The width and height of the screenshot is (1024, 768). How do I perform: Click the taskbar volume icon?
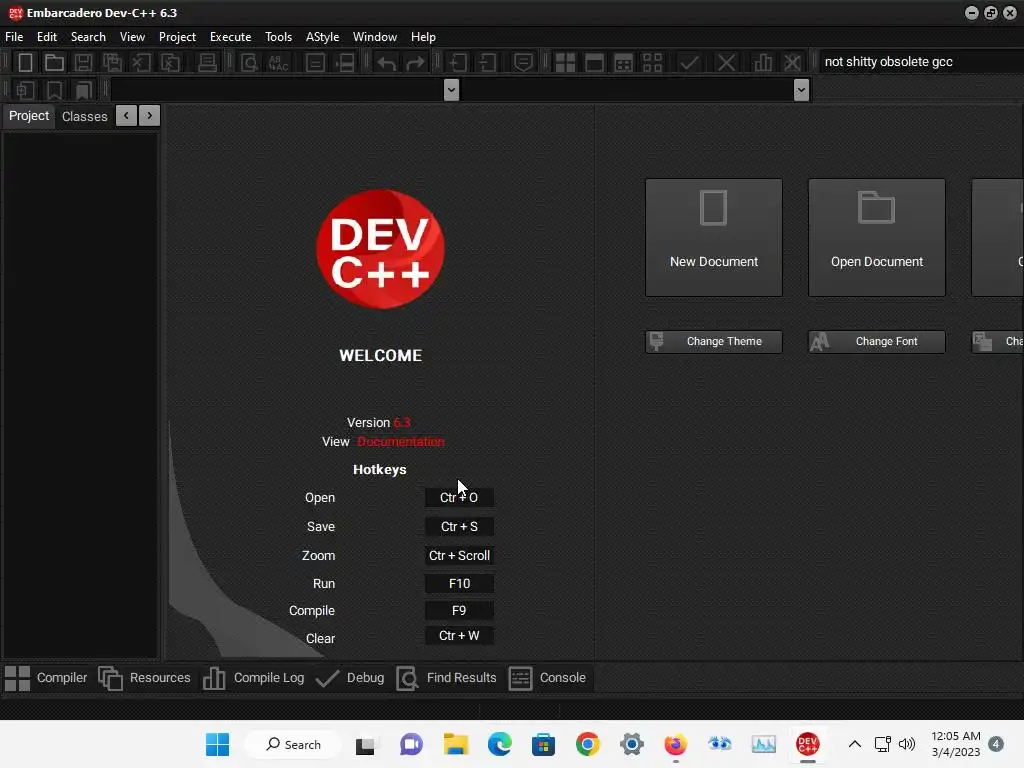point(906,744)
